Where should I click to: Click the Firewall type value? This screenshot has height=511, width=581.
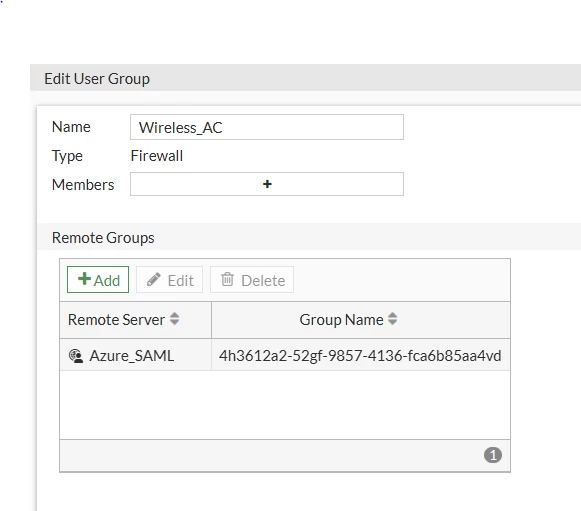coord(157,156)
